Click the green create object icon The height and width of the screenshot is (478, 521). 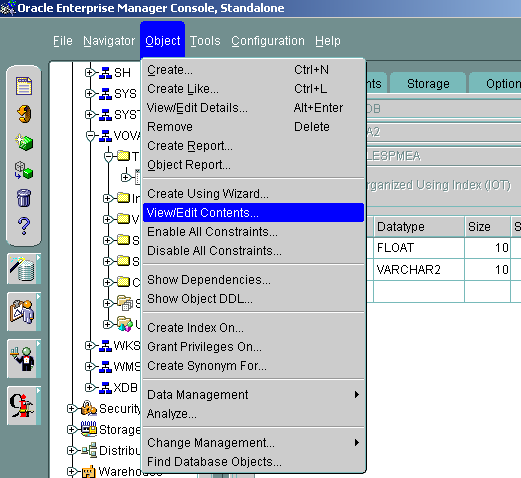coord(24,142)
